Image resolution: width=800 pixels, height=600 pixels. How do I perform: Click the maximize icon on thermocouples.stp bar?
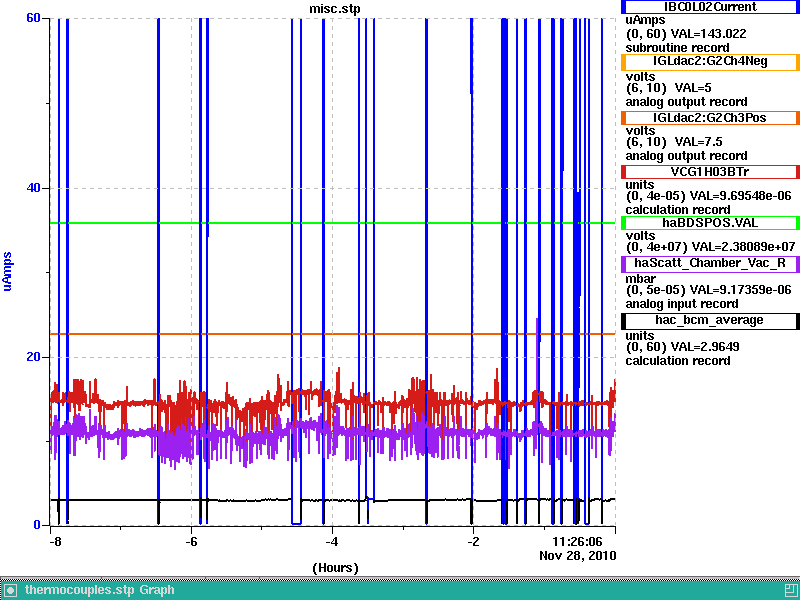coord(791,590)
